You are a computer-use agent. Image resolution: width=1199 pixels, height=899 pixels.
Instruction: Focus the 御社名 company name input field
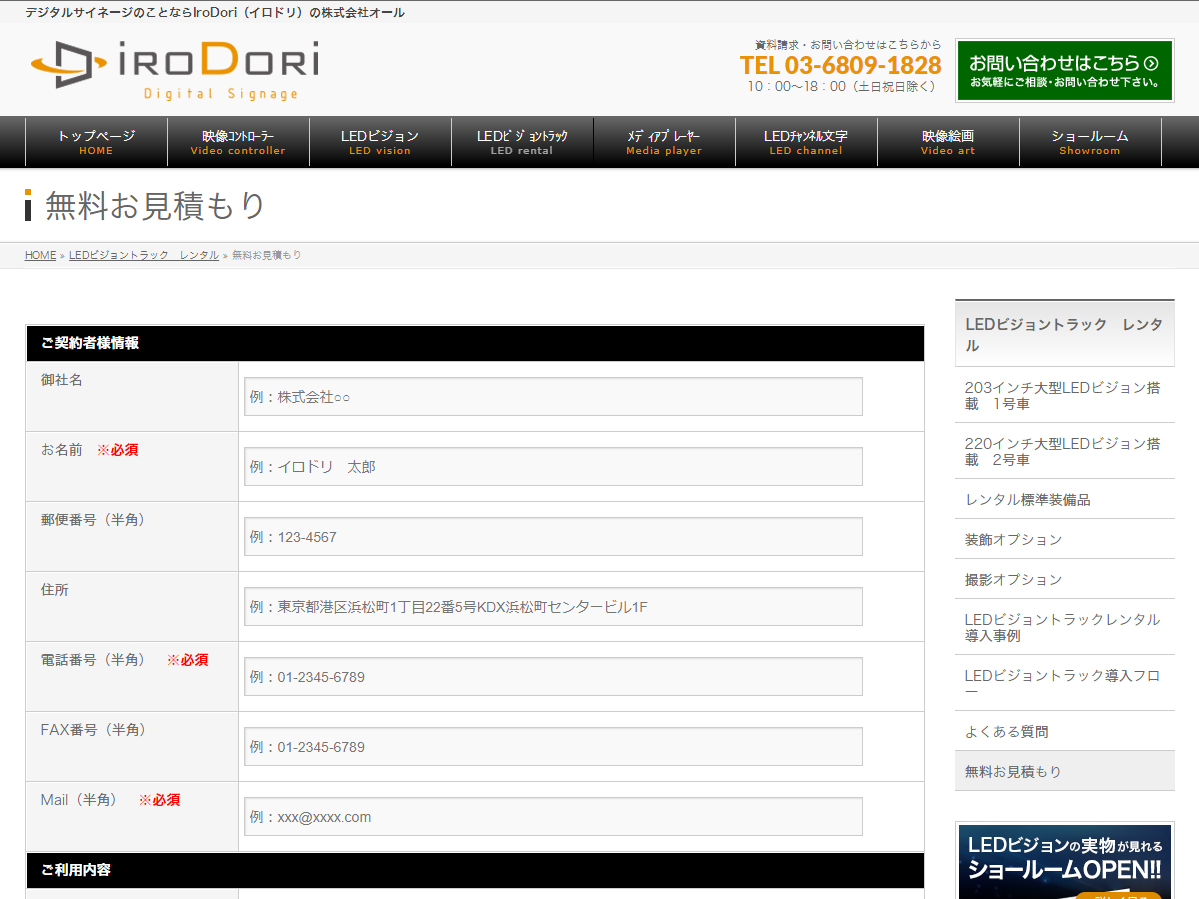(553, 397)
